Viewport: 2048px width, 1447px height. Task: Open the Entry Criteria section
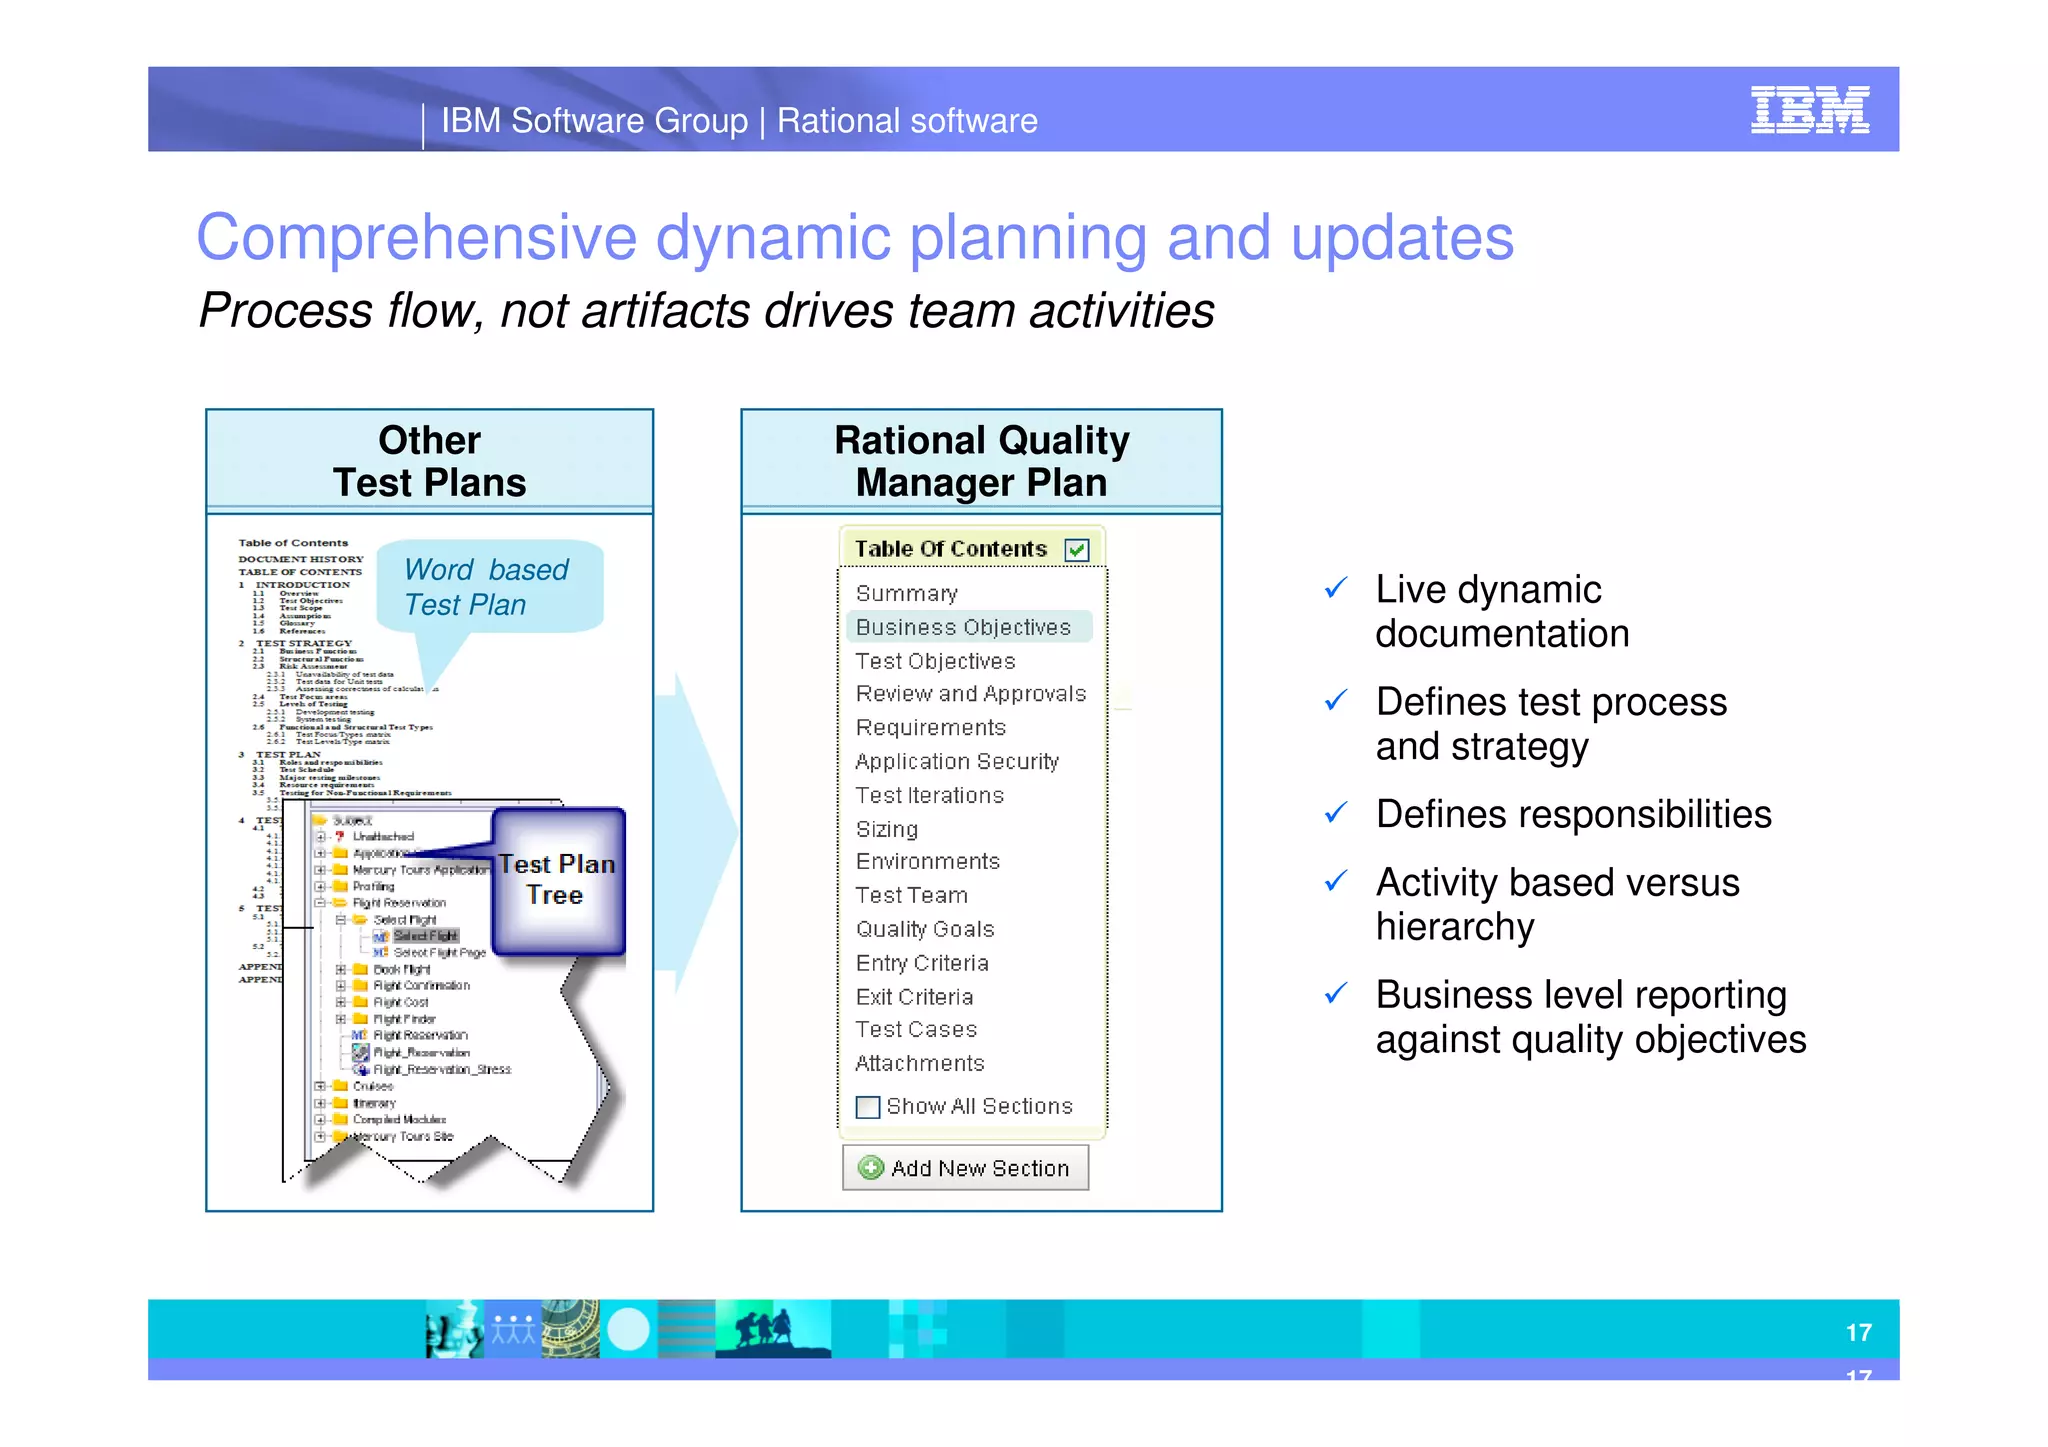point(922,963)
